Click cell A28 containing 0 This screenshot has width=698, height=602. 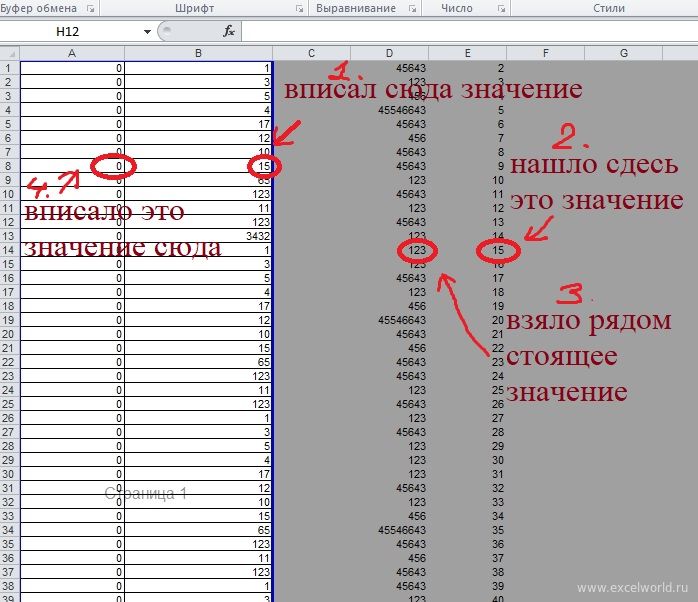point(72,446)
